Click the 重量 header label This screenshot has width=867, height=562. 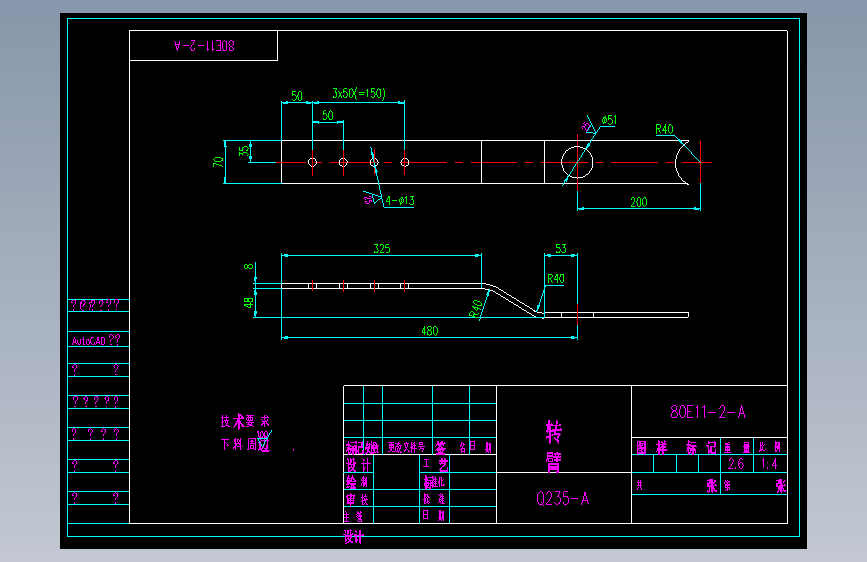point(737,447)
